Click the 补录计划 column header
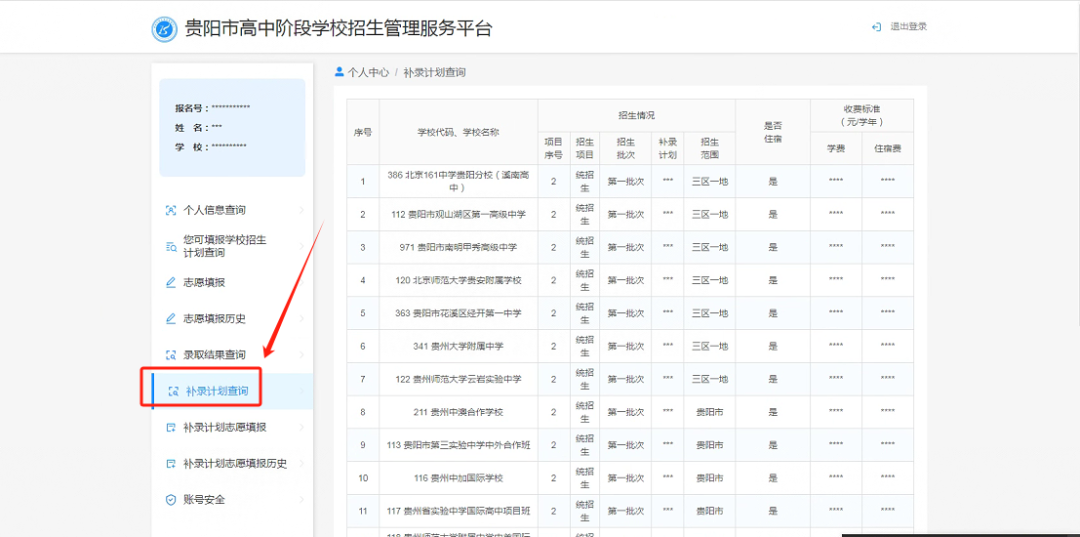This screenshot has height=537, width=1080. pos(667,148)
